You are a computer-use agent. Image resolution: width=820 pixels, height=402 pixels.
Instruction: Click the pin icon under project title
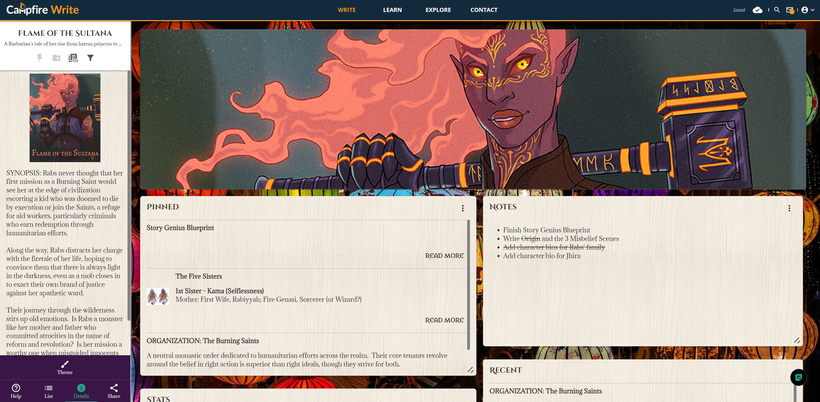41,58
